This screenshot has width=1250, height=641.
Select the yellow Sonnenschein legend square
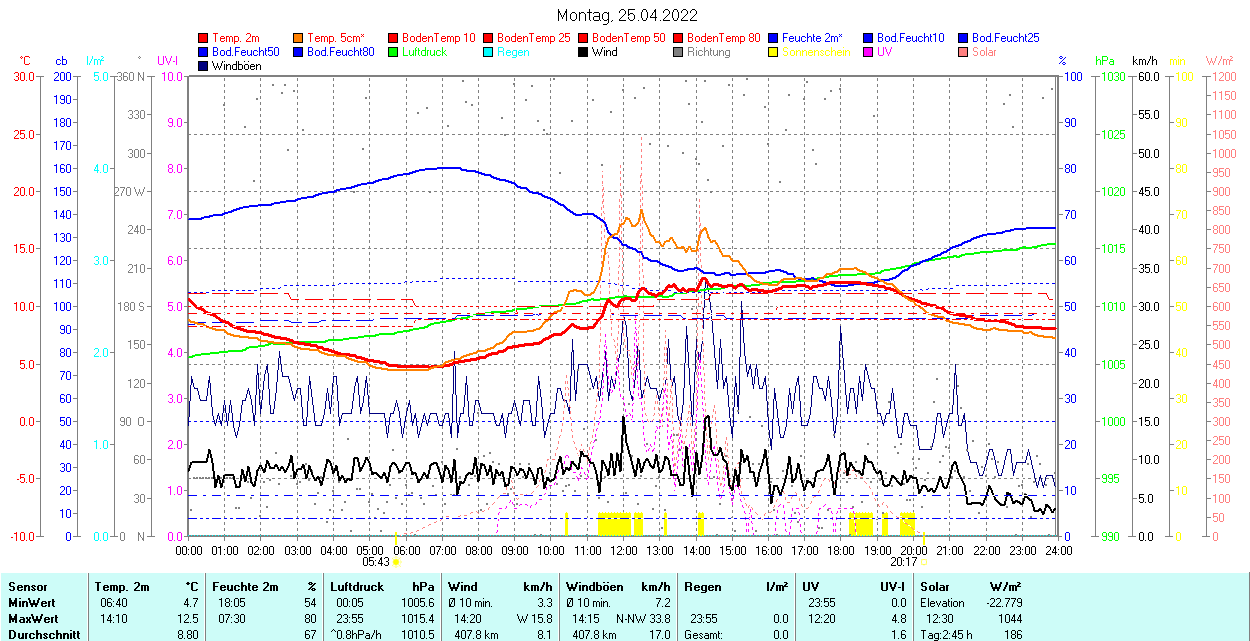click(773, 52)
